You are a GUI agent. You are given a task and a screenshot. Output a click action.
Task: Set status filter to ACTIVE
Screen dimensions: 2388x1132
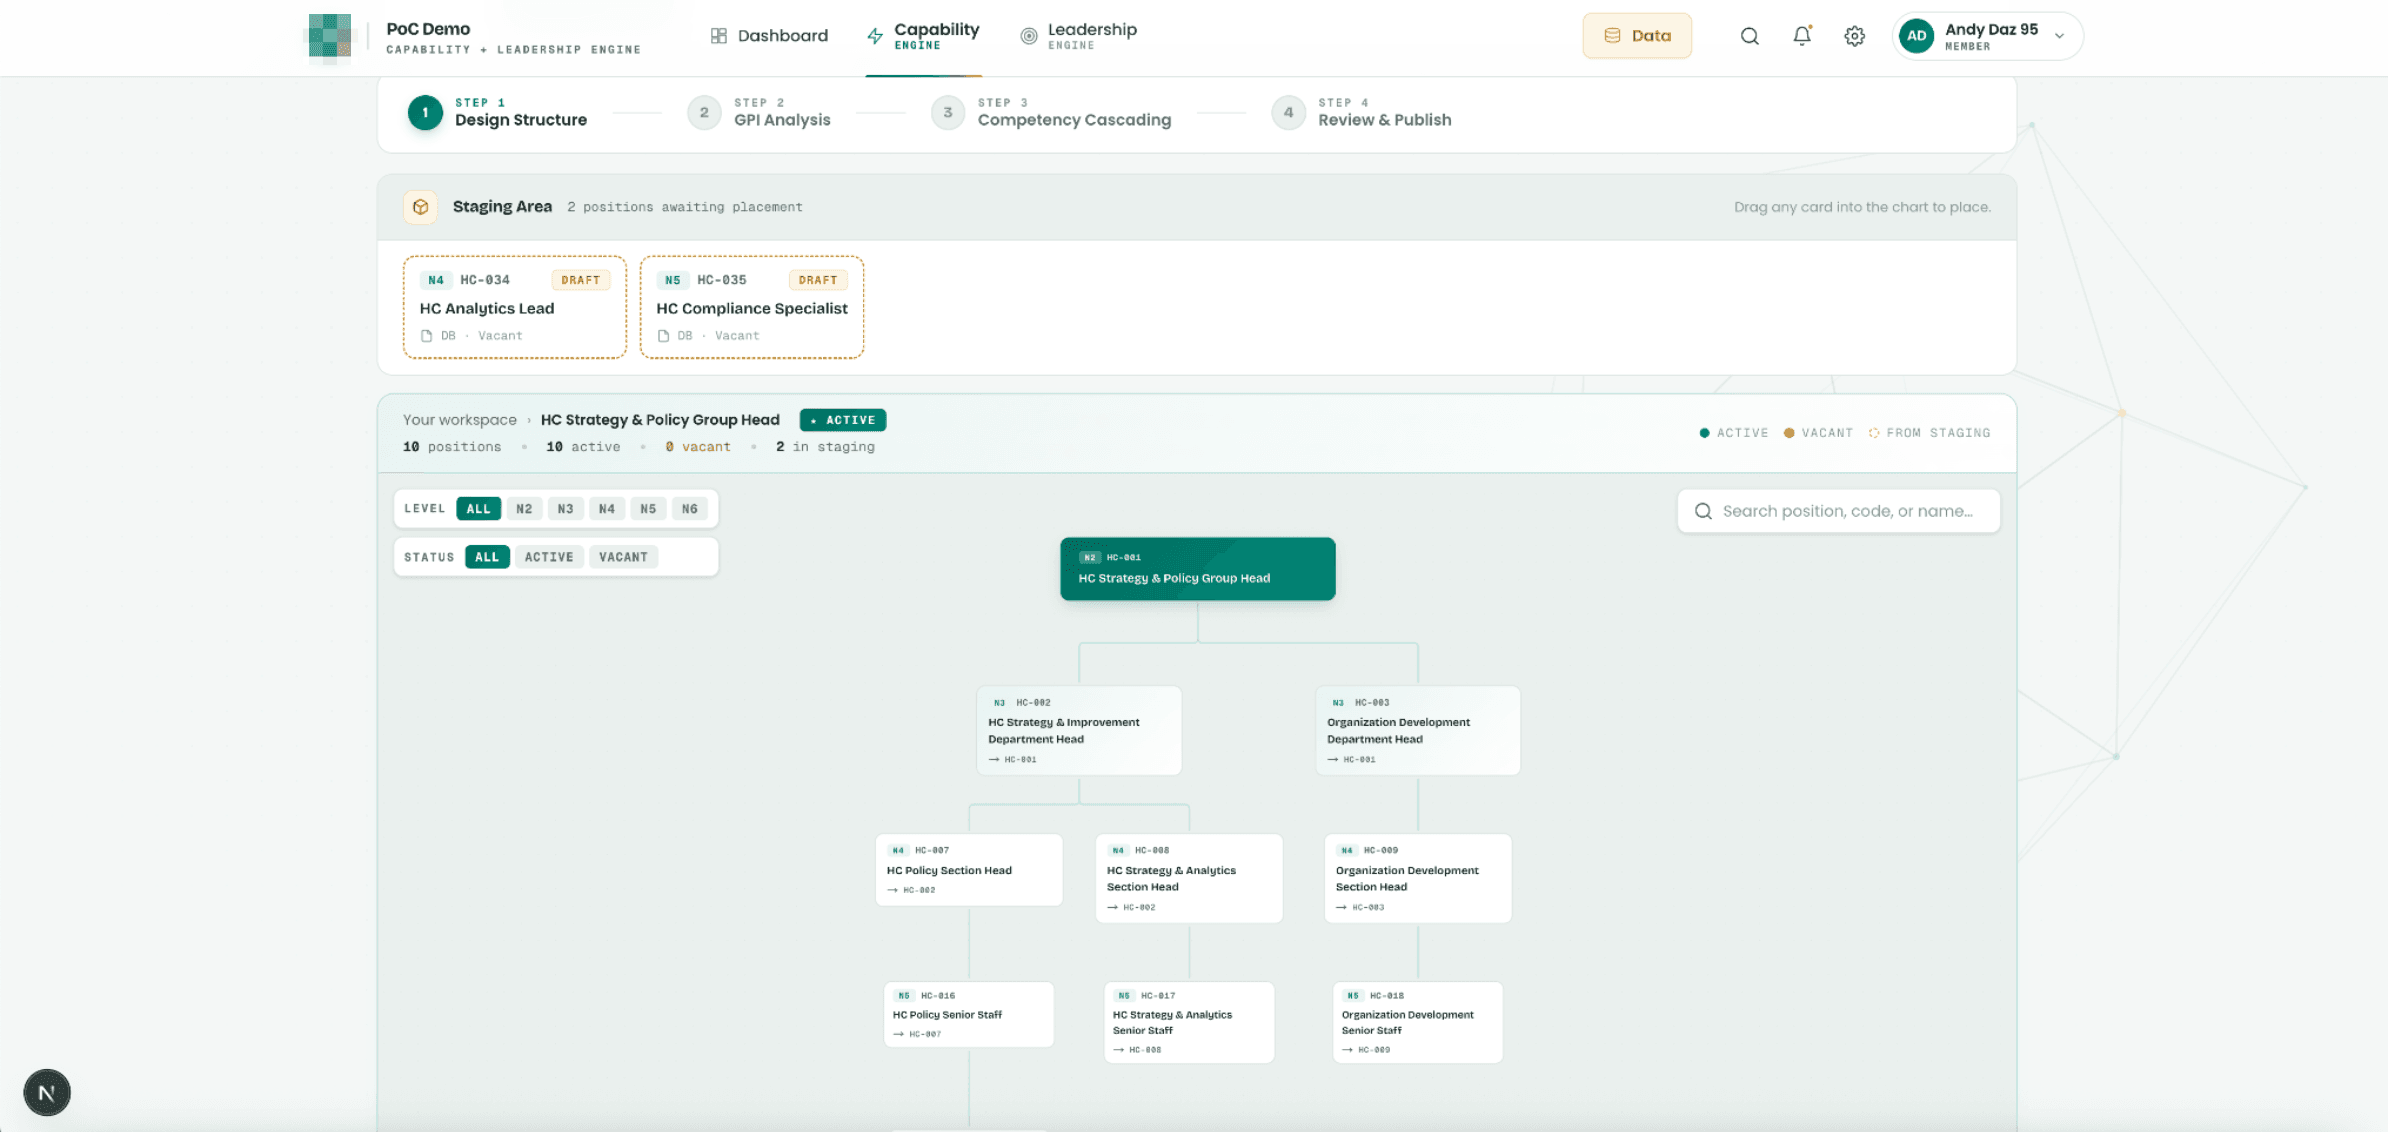tap(549, 557)
